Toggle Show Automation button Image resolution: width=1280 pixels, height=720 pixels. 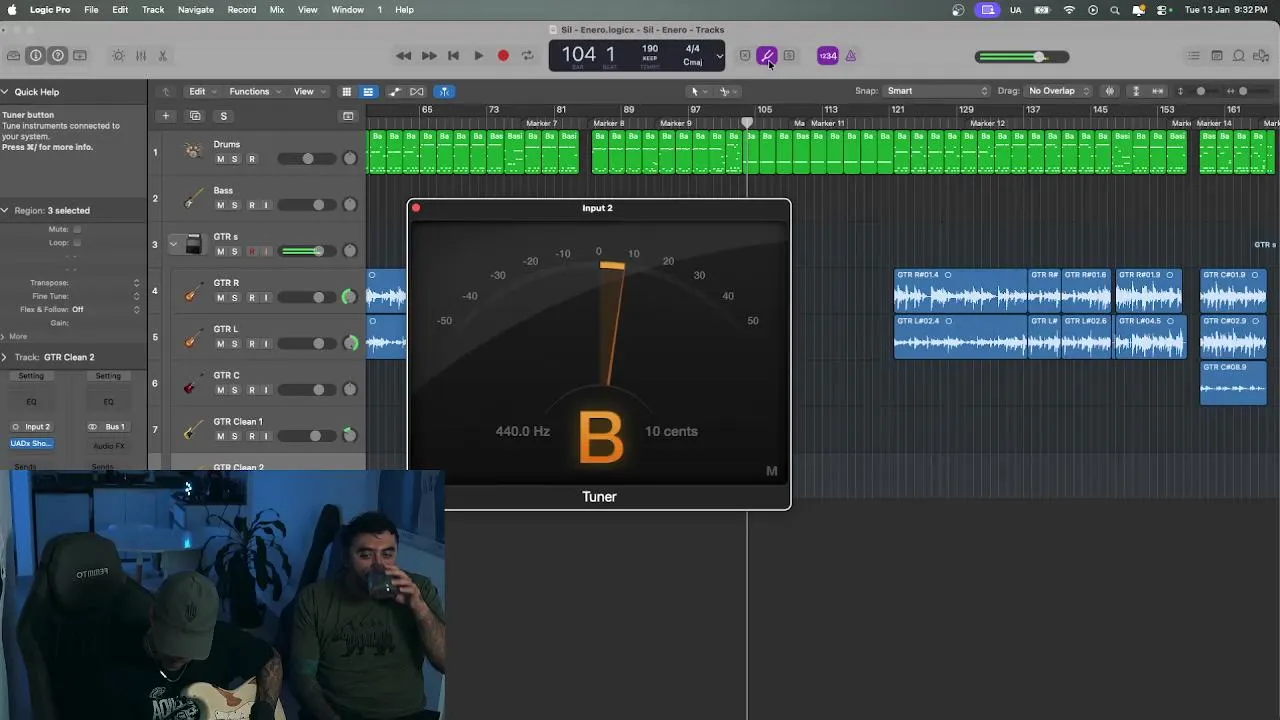point(395,91)
